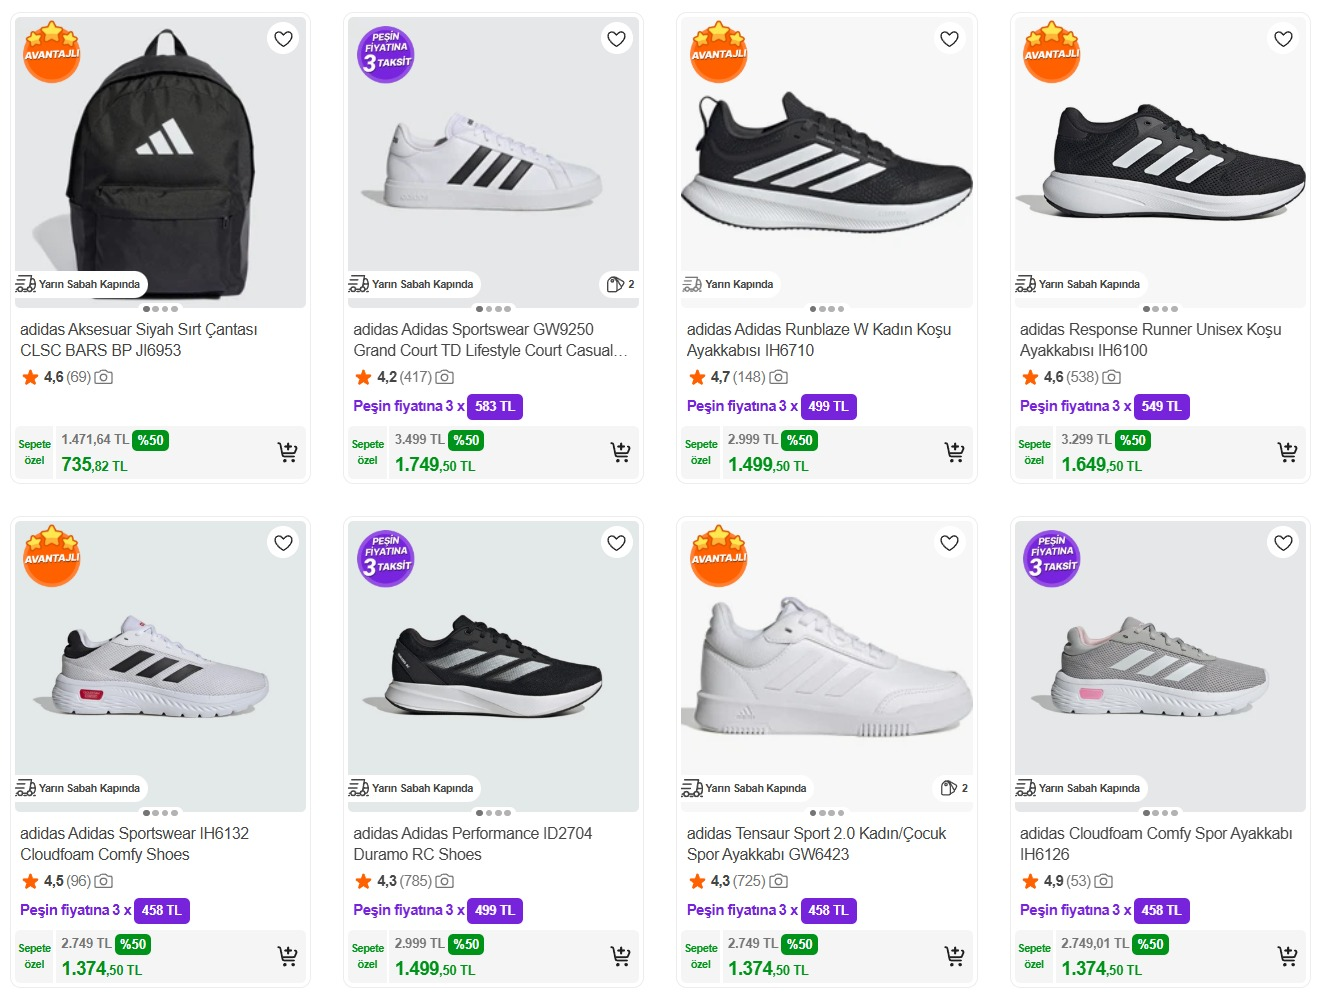Add Runblaze W IH6710 to favorites

coord(950,39)
